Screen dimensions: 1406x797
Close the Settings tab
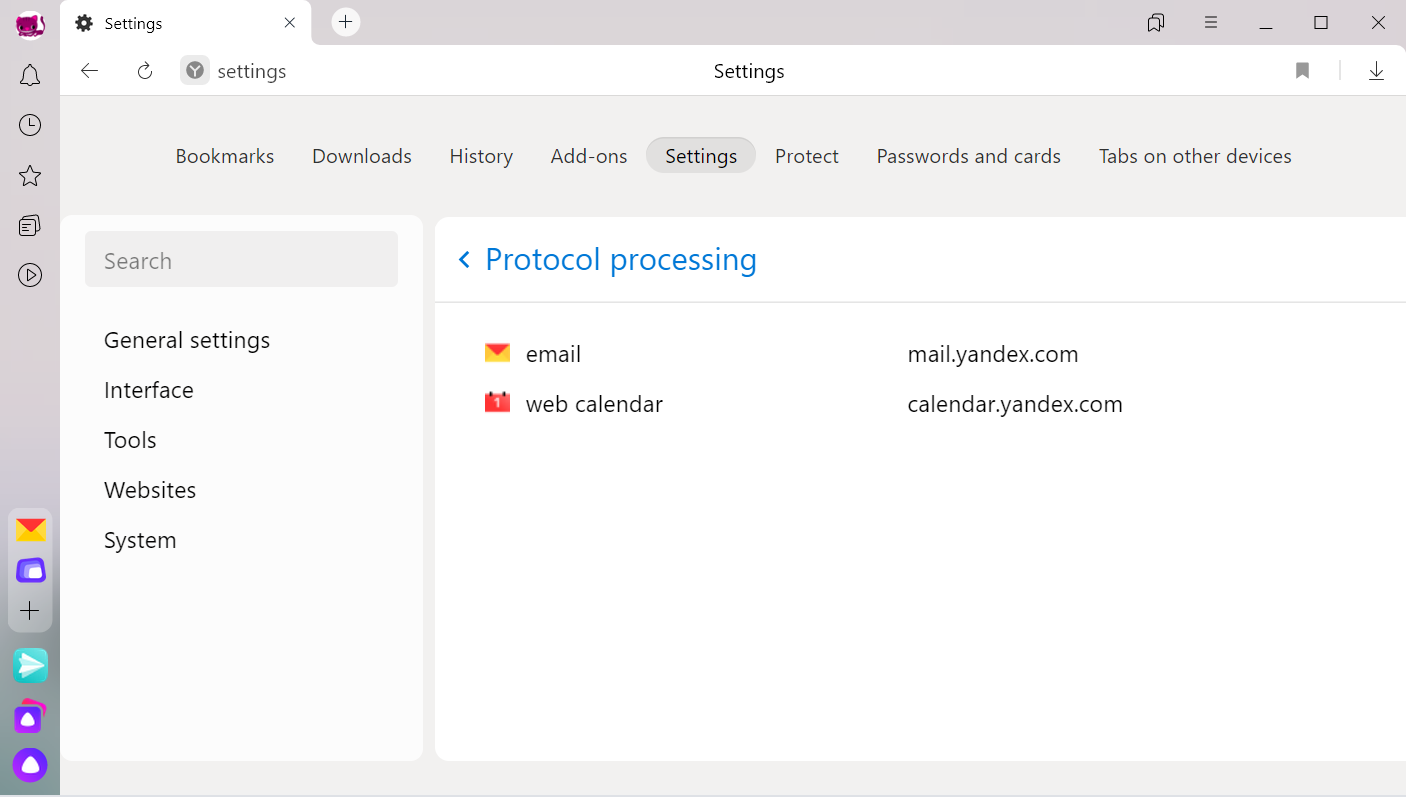pyautogui.click(x=290, y=23)
